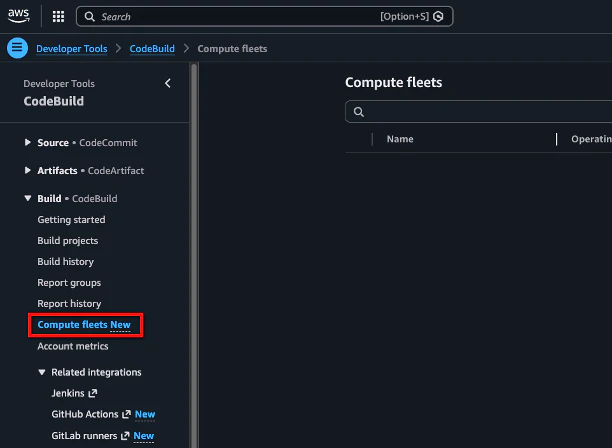Collapse the Related integrations group
Image resolution: width=612 pixels, height=448 pixels.
(x=42, y=372)
